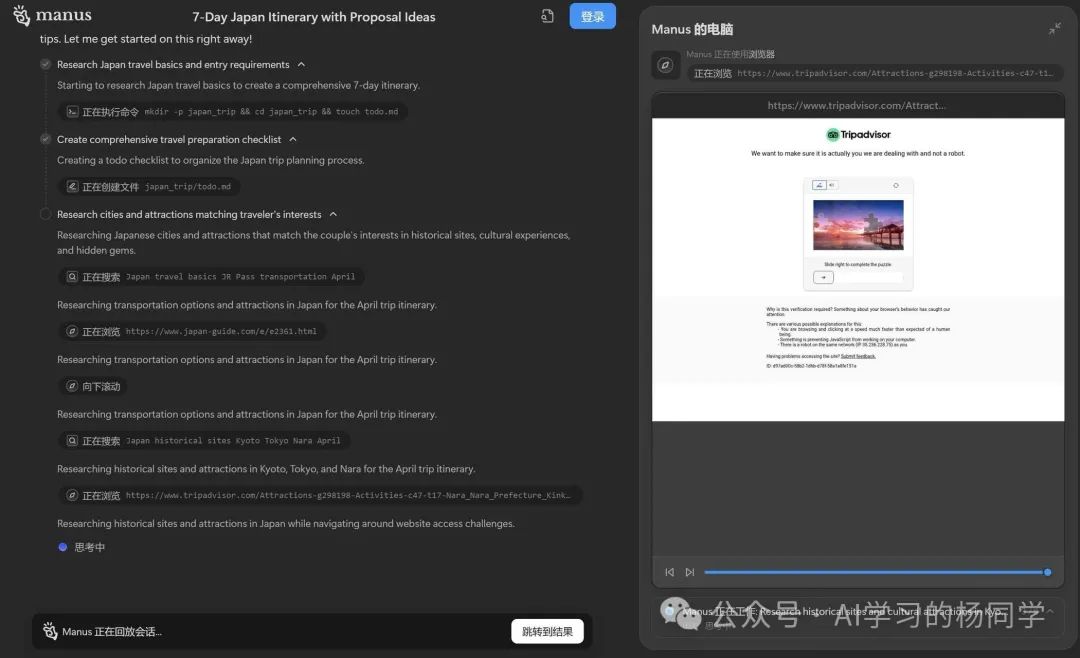
Task: Check the Research cities and attractions task circle
Action: click(44, 213)
